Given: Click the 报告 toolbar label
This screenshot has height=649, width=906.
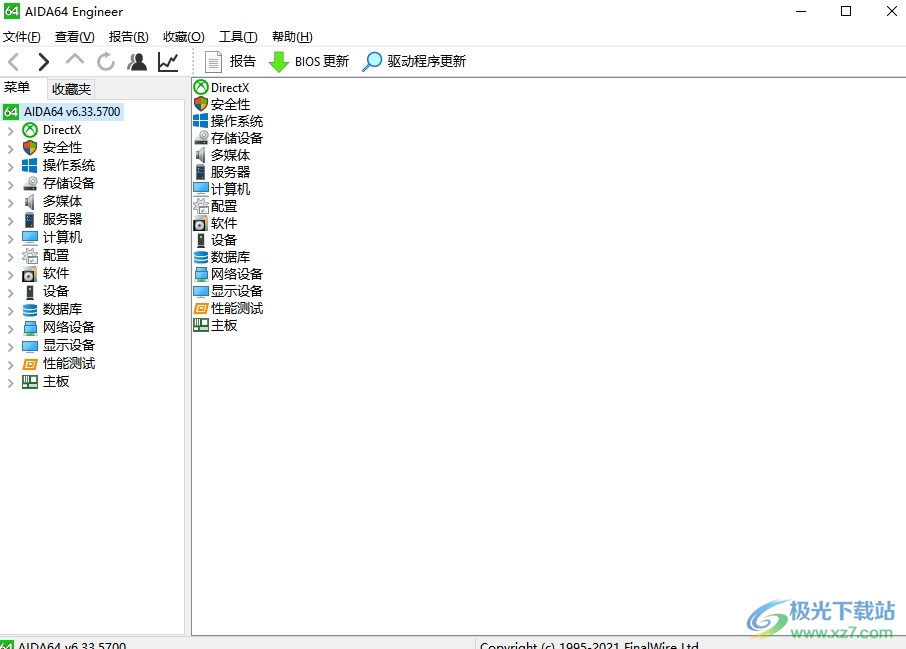Looking at the screenshot, I should (x=243, y=61).
